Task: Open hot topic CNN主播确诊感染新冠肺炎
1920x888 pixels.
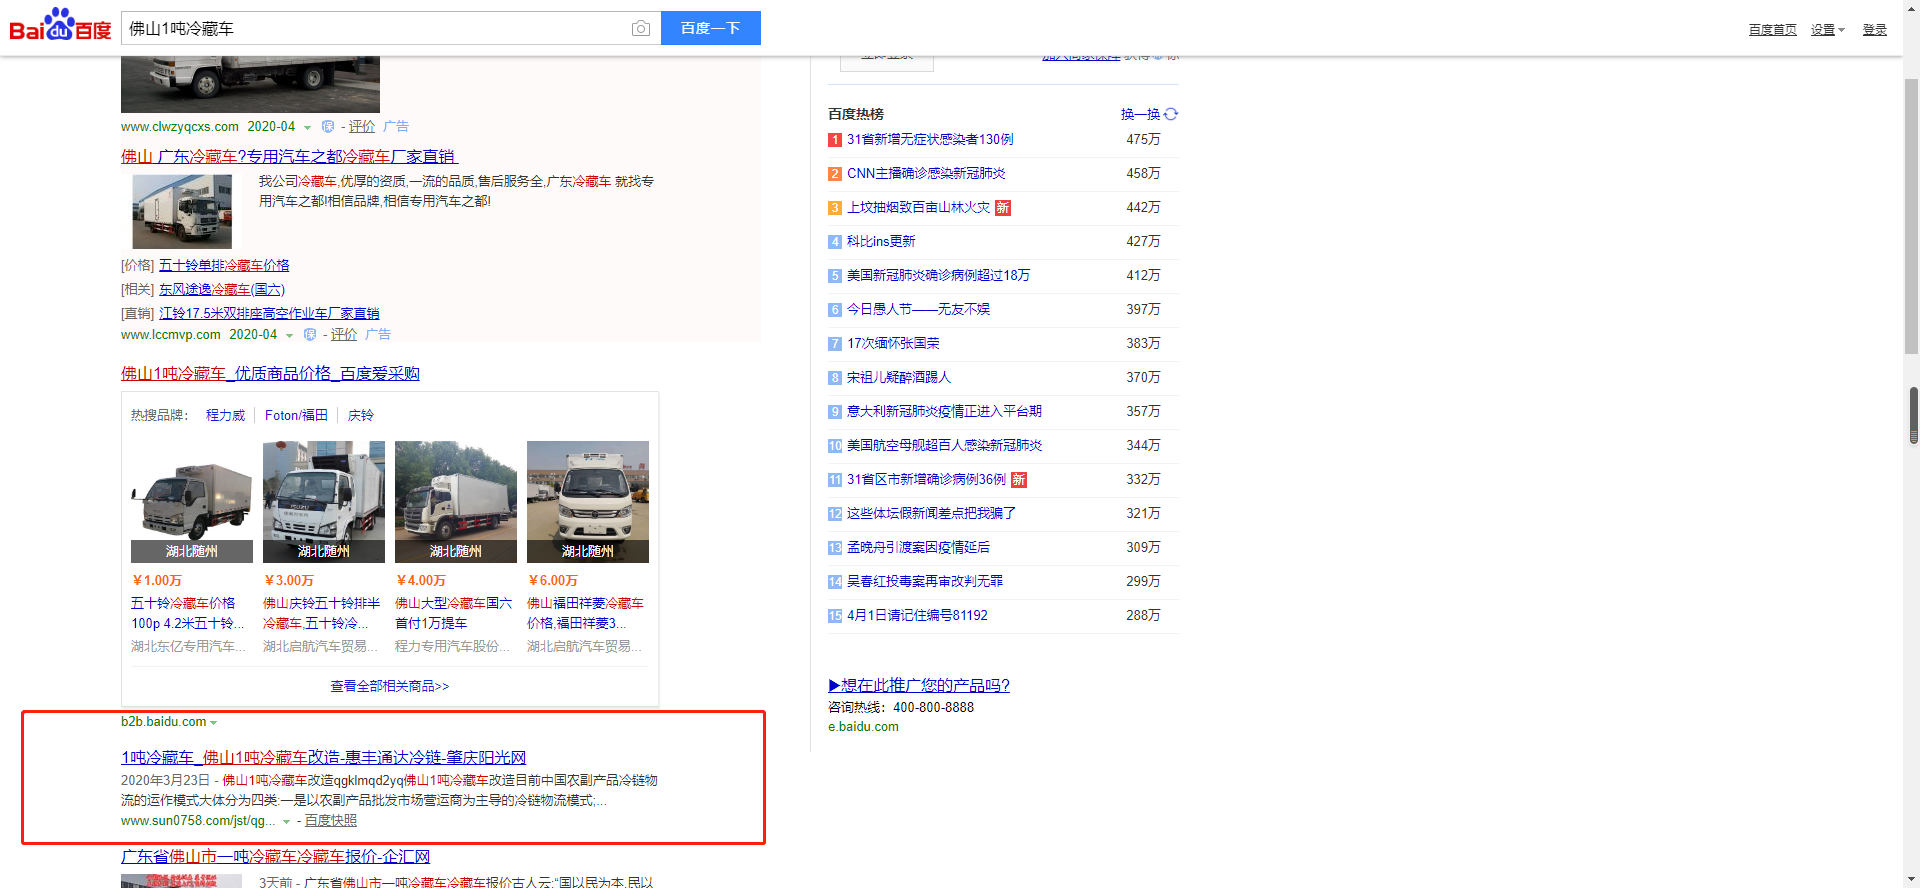Action: (926, 173)
